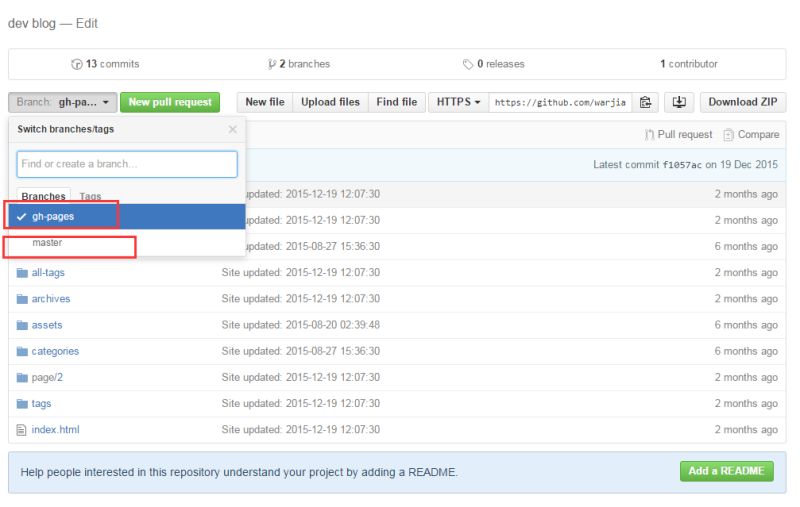The width and height of the screenshot is (800, 507).
Task: Click the folder icon beside assets
Action: click(22, 325)
